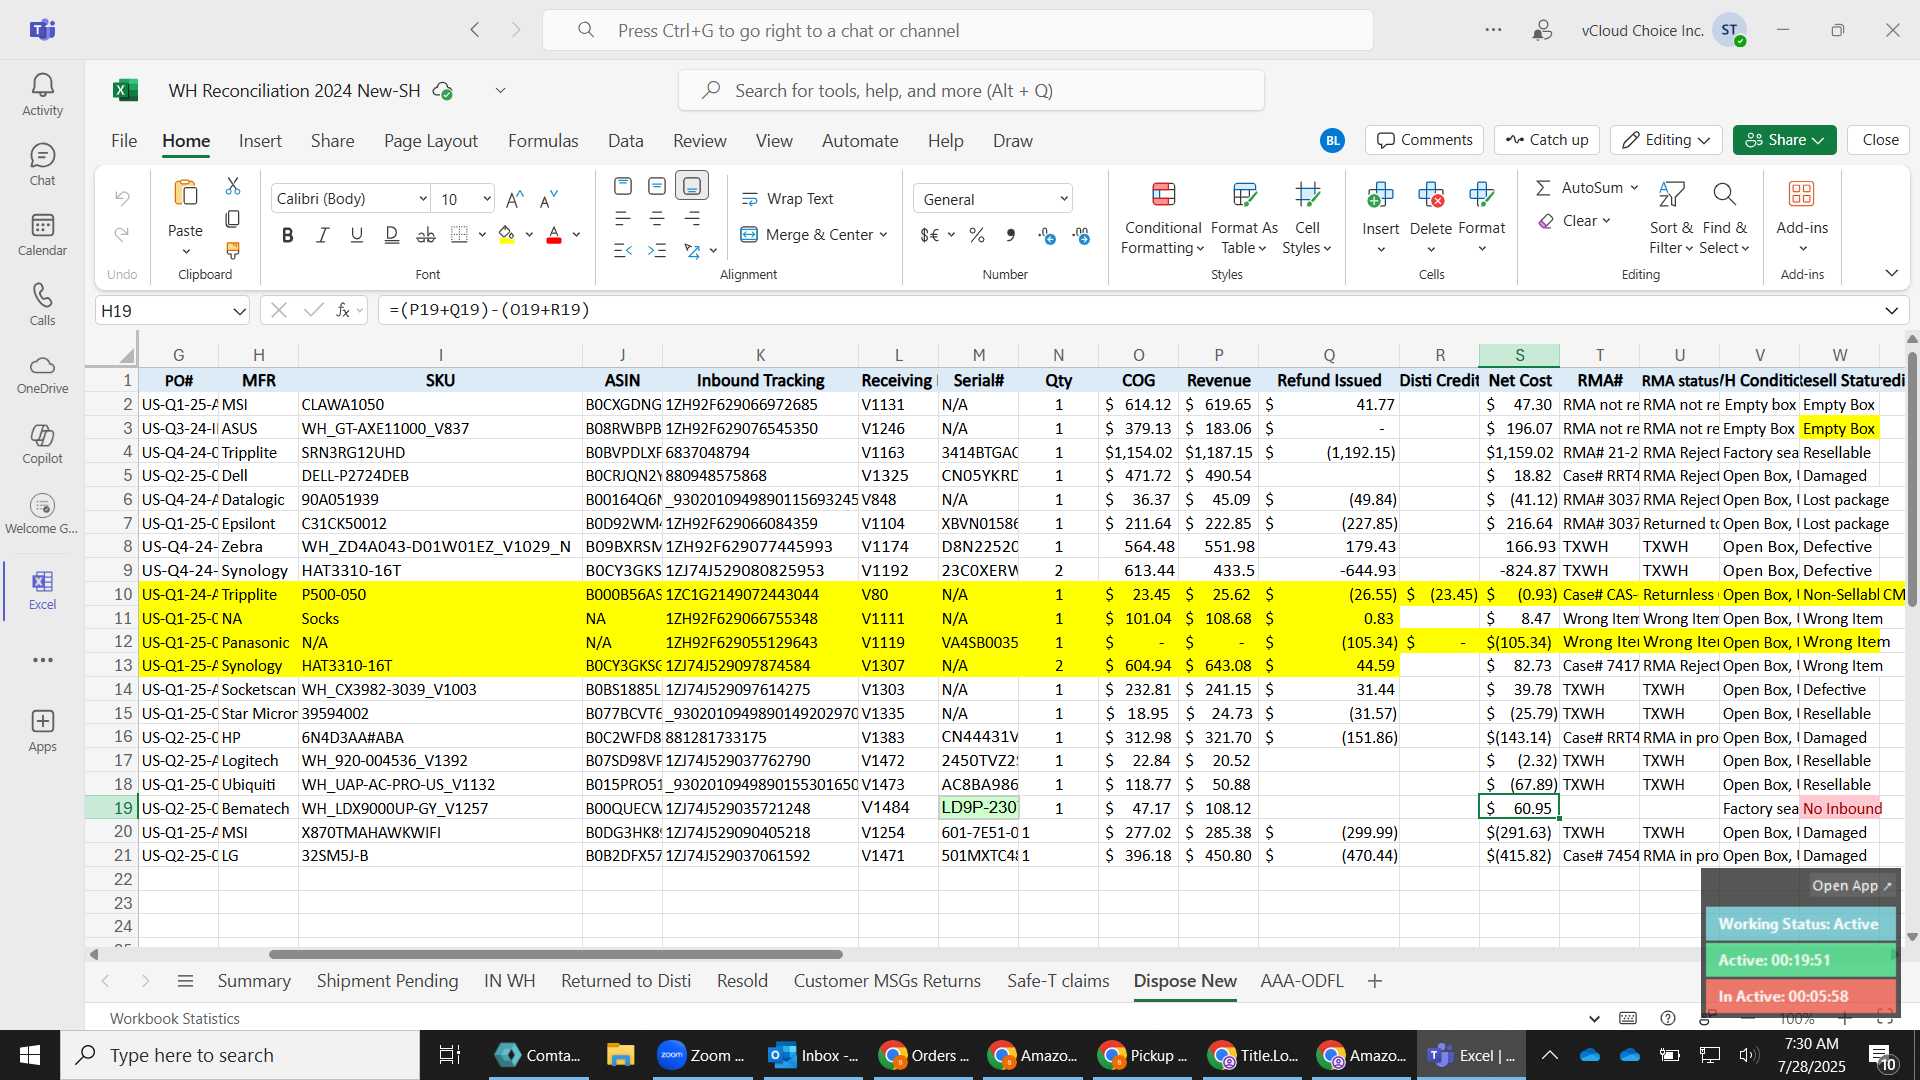Apply fill color highlight
This screenshot has height=1080, width=1920.
(x=507, y=235)
